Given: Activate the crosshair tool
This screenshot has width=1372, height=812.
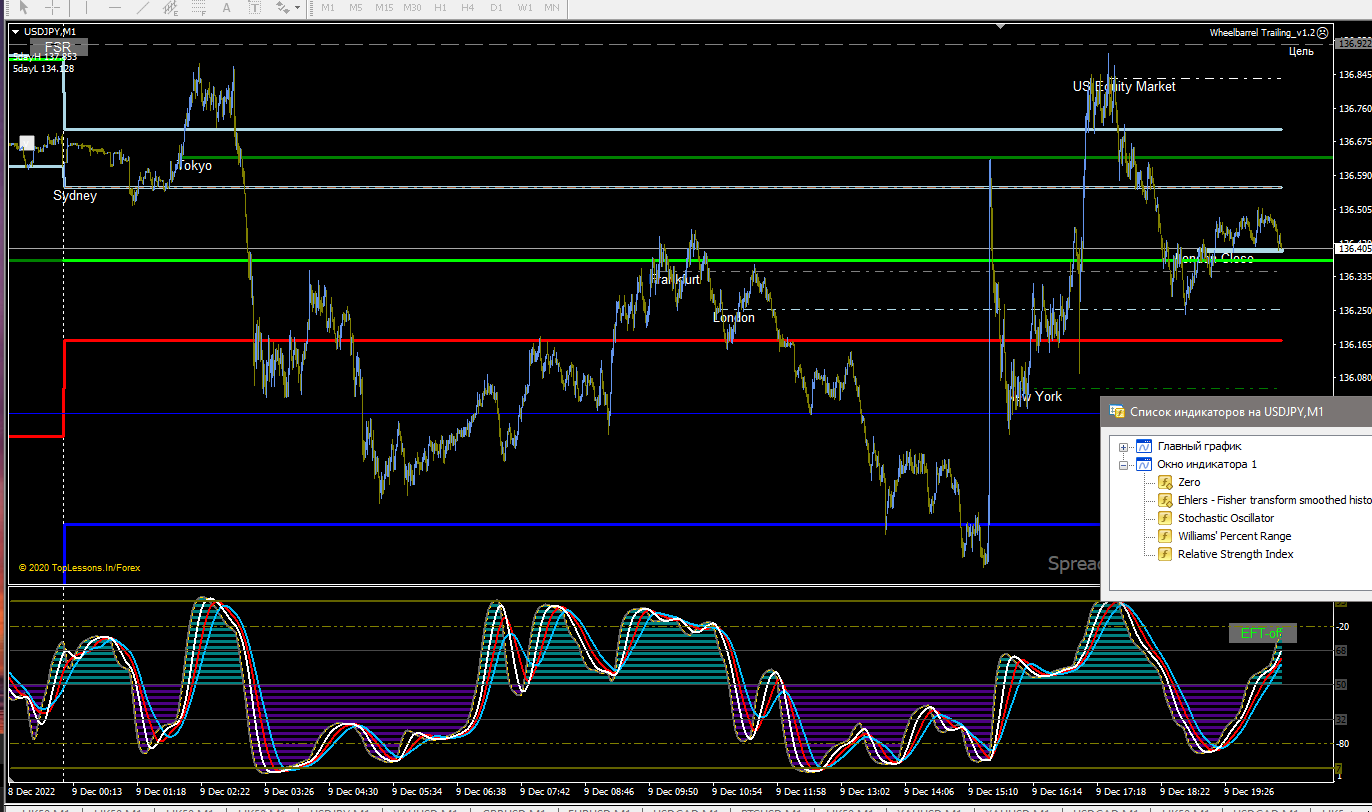Looking at the screenshot, I should coord(53,7).
